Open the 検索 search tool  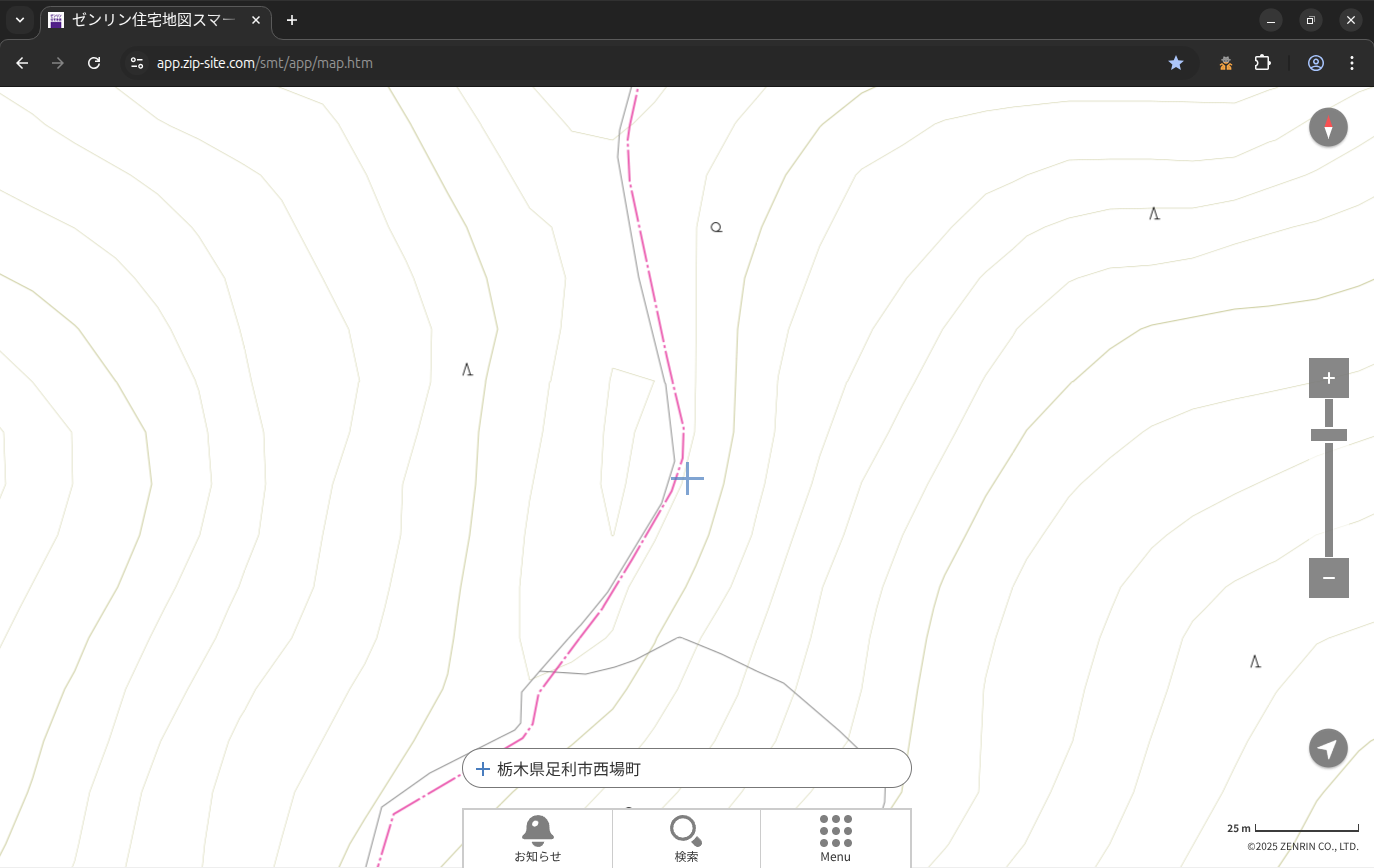click(686, 838)
